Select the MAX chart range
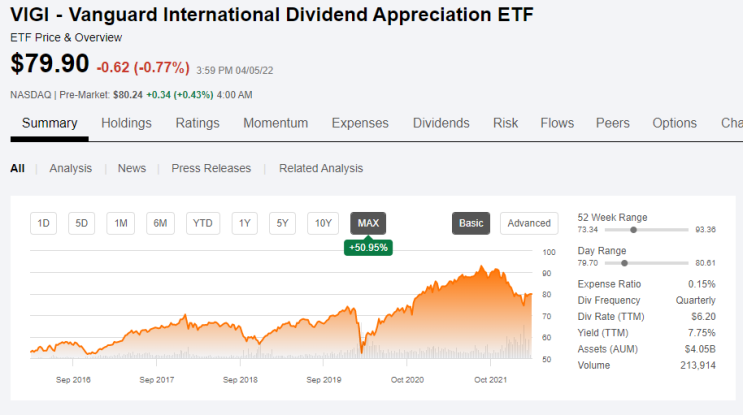 (x=368, y=223)
